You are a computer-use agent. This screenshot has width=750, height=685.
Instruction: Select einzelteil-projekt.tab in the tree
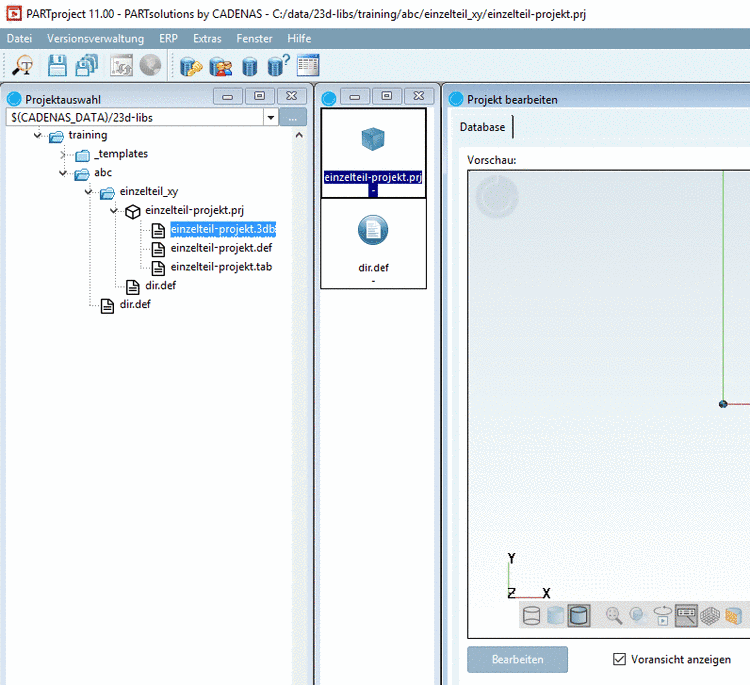click(221, 266)
